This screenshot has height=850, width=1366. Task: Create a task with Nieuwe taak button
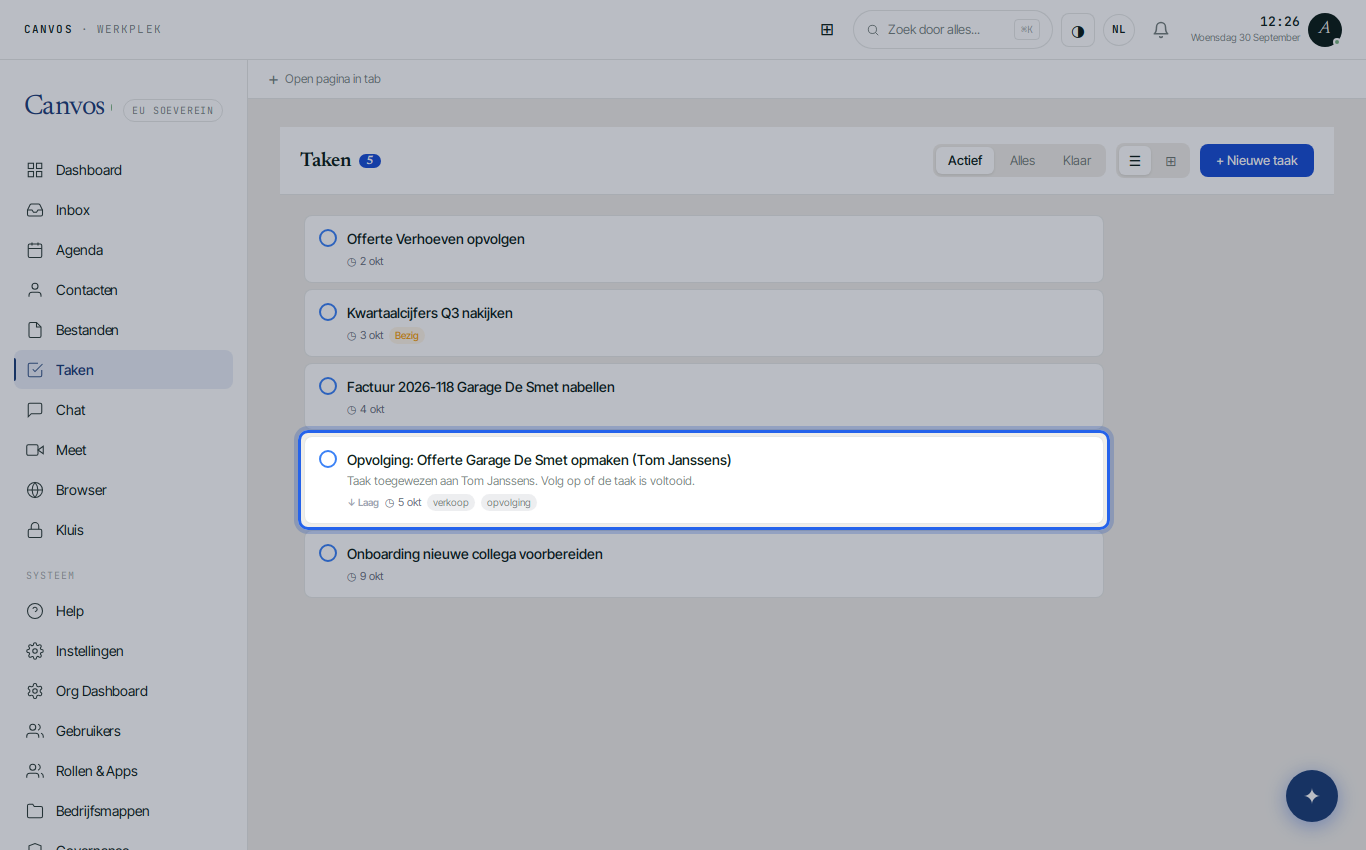1257,161
